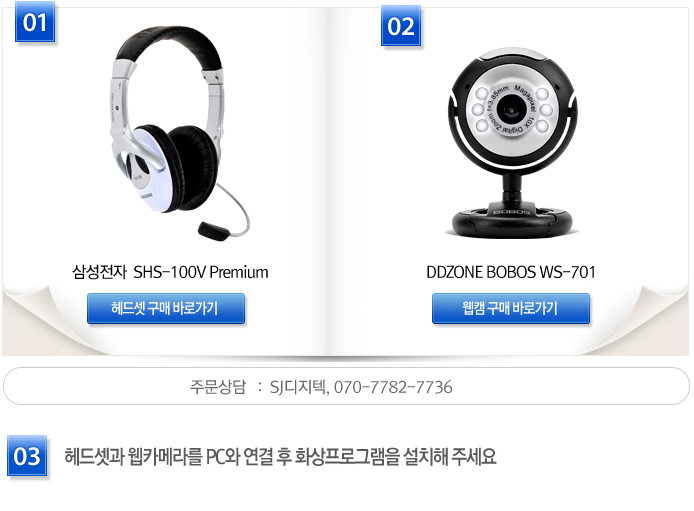The width and height of the screenshot is (694, 511).
Task: Select the Samsung headset product image
Action: pyautogui.click(x=177, y=133)
